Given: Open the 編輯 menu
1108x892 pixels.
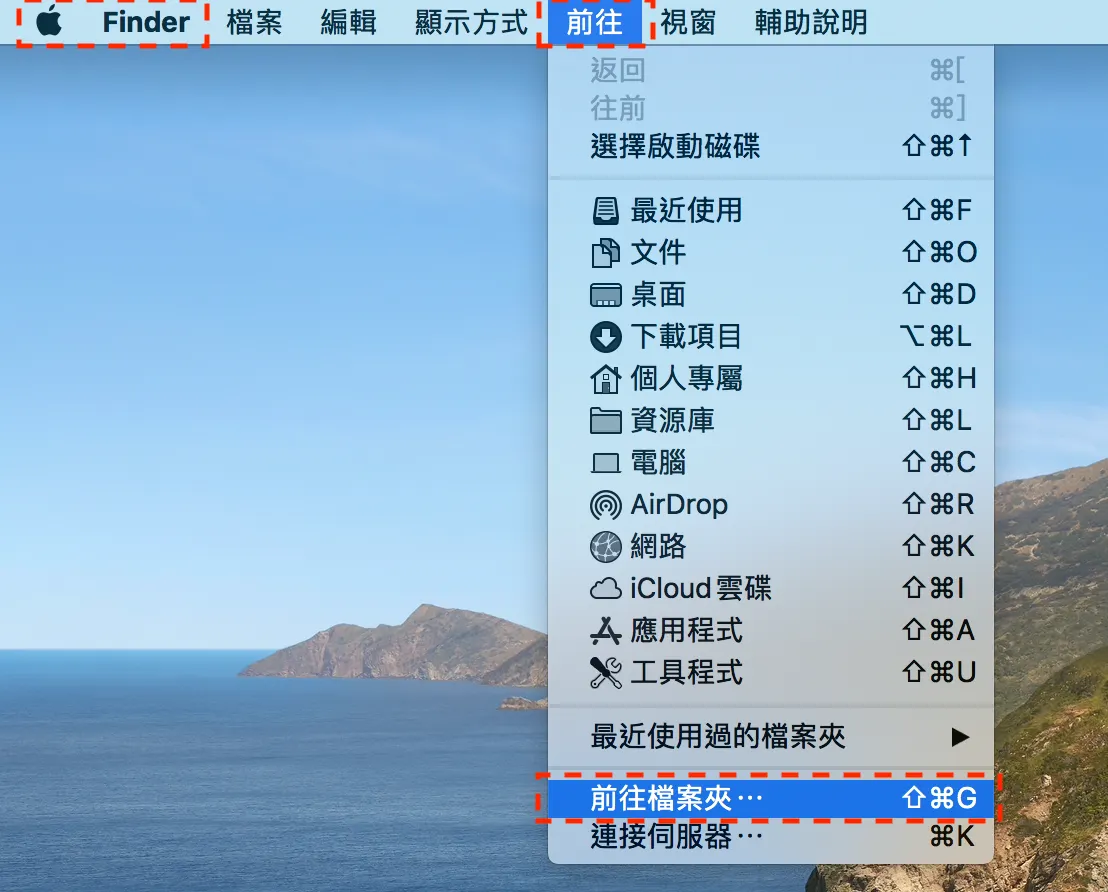Looking at the screenshot, I should click(348, 23).
